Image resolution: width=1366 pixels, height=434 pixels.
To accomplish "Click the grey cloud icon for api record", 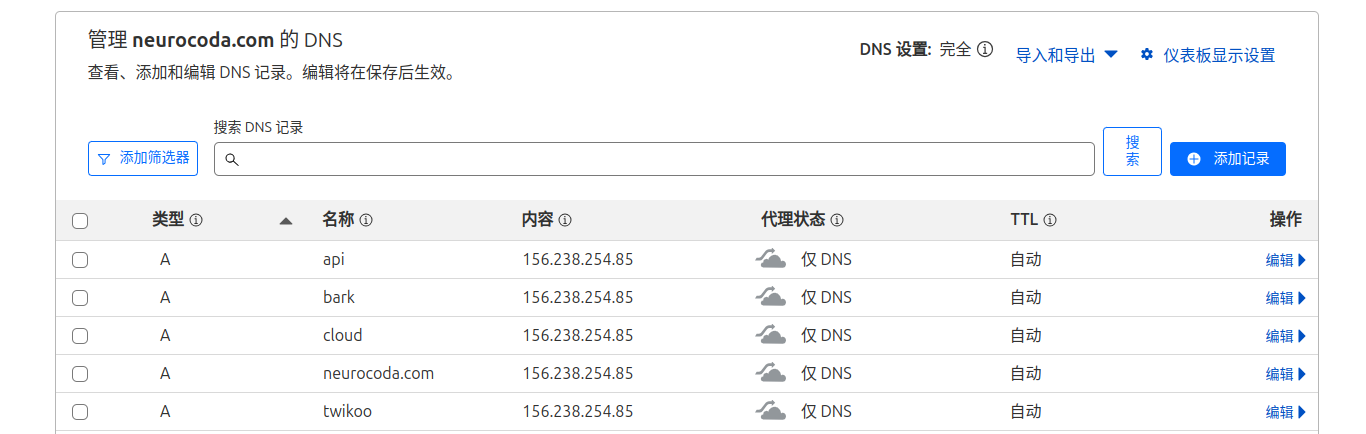I will coord(770,260).
